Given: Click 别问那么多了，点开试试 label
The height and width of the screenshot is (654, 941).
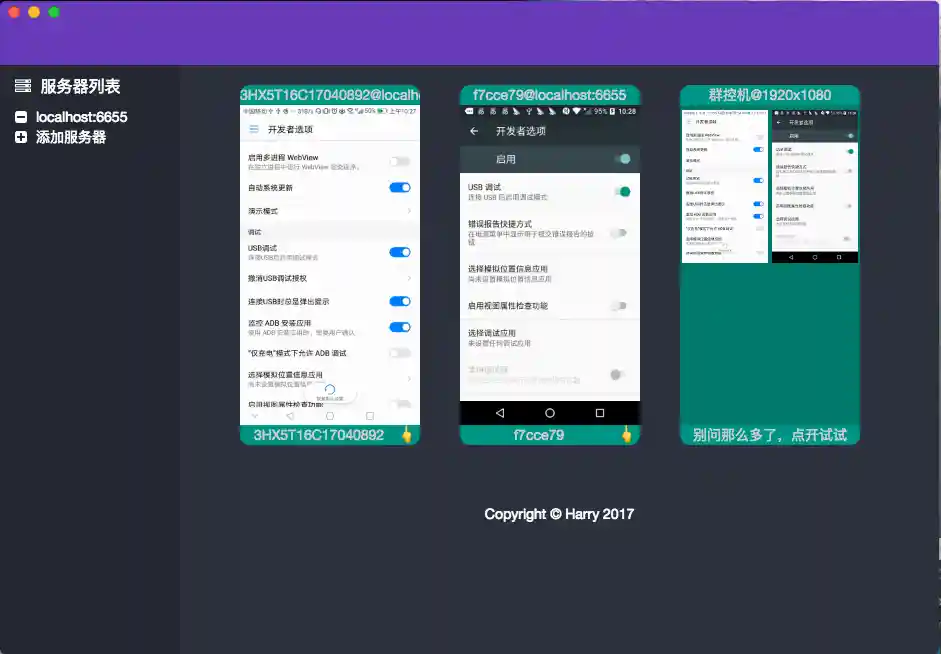Looking at the screenshot, I should [769, 435].
